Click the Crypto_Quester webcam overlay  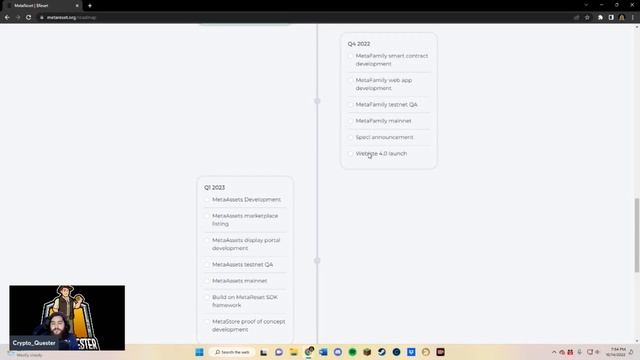coord(67,318)
